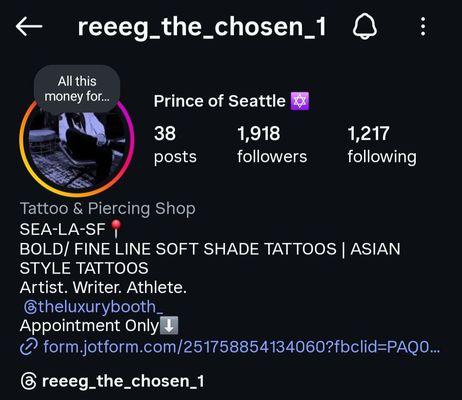Open the notification bell settings
This screenshot has width=462, height=400.
tap(365, 26)
